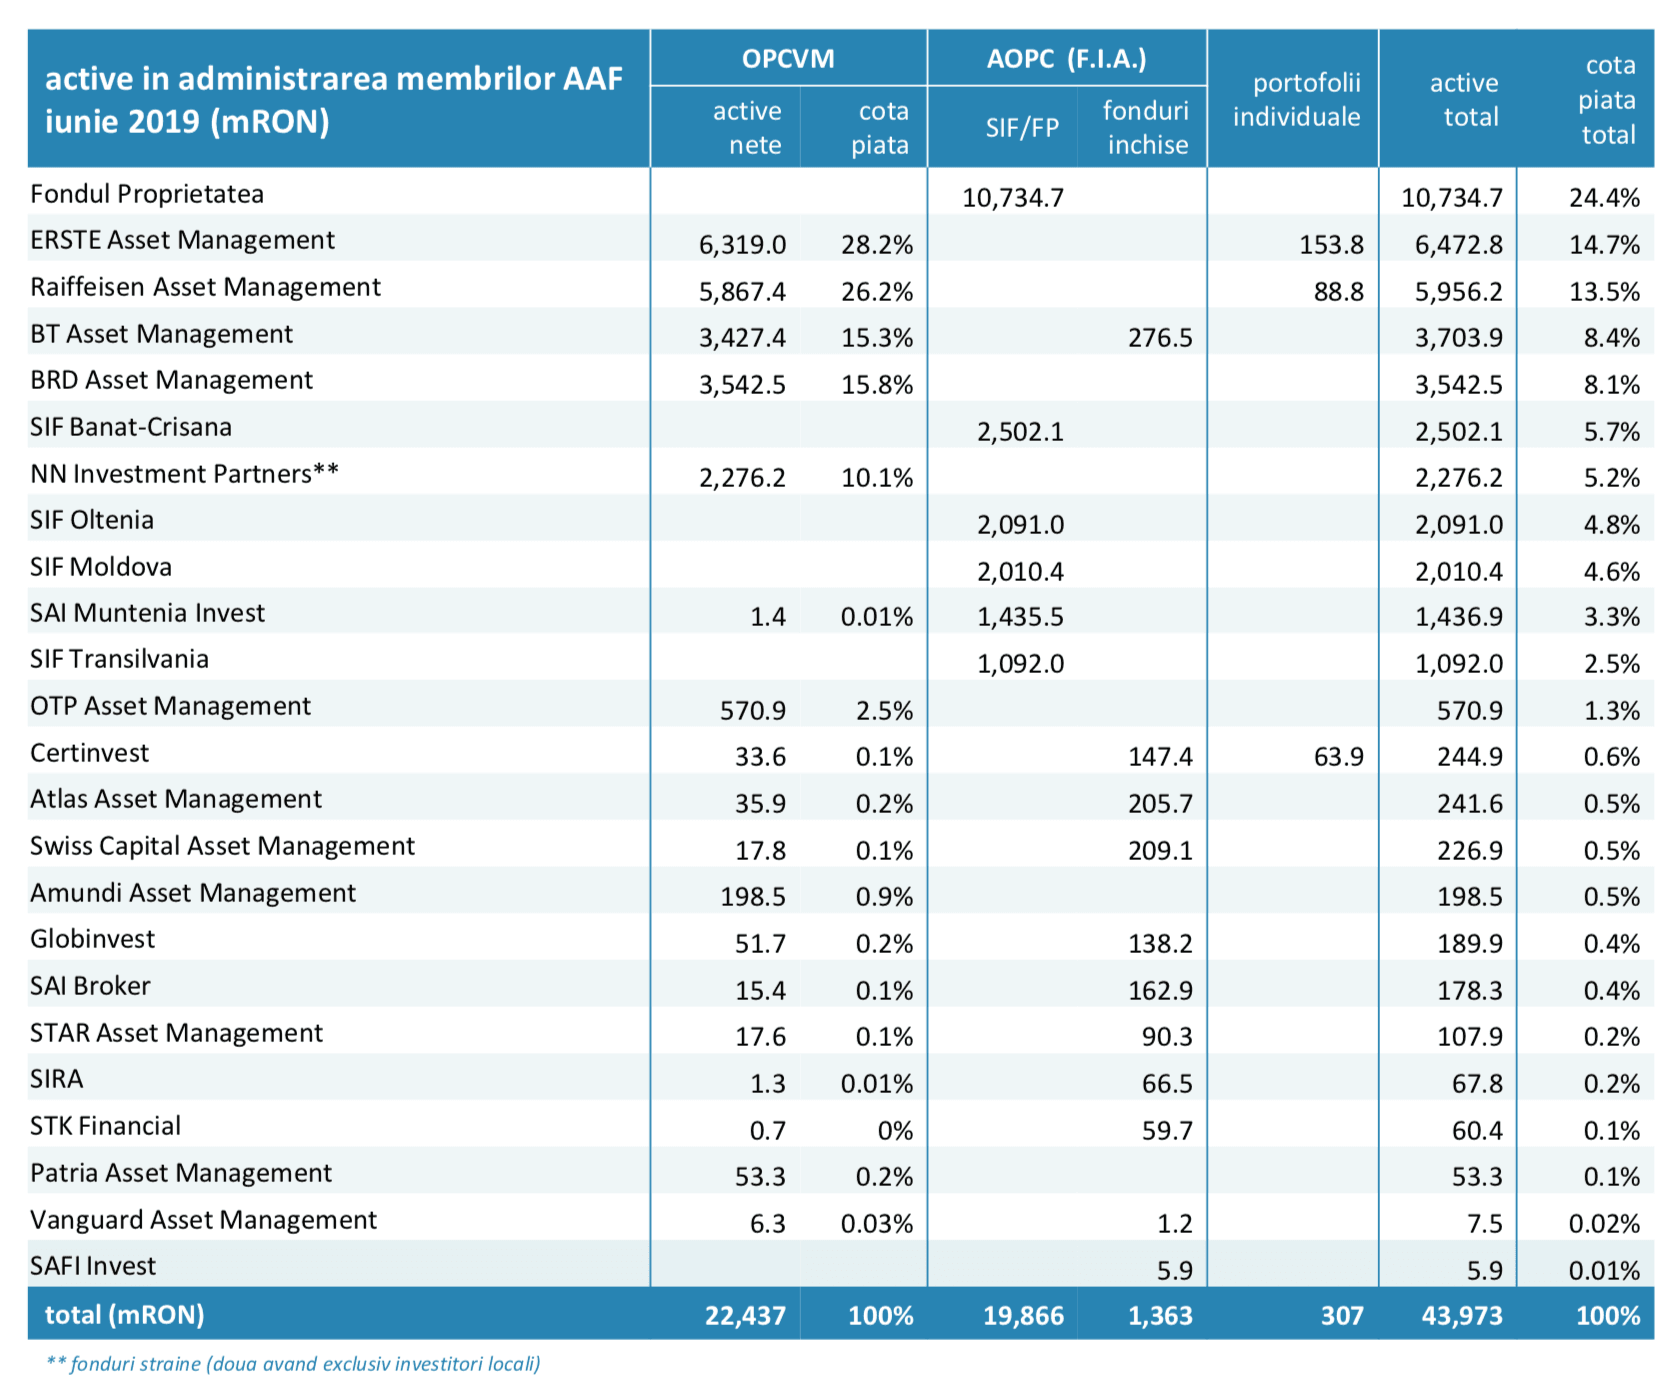The image size is (1674, 1388).
Task: Select the SAI Muntenia Invest row name
Action: (147, 613)
